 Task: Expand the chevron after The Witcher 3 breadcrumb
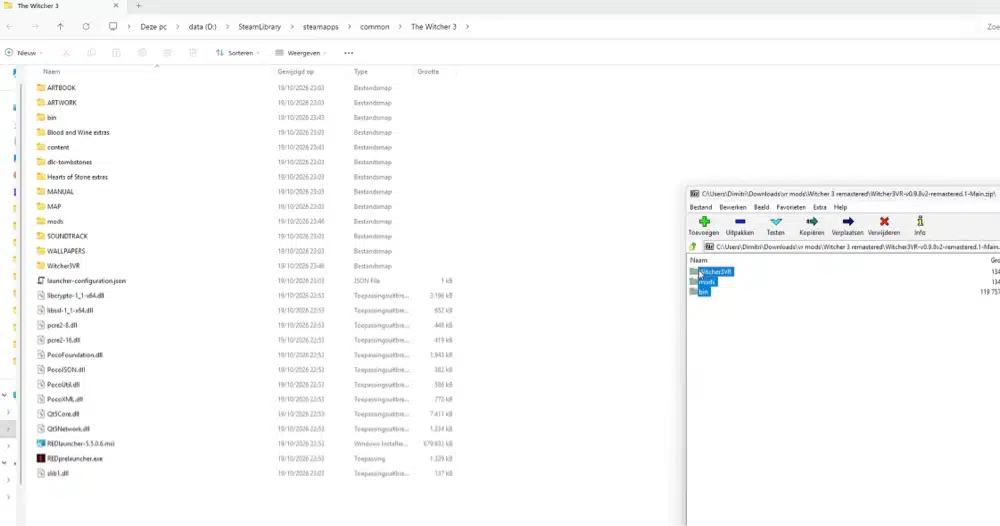(467, 27)
